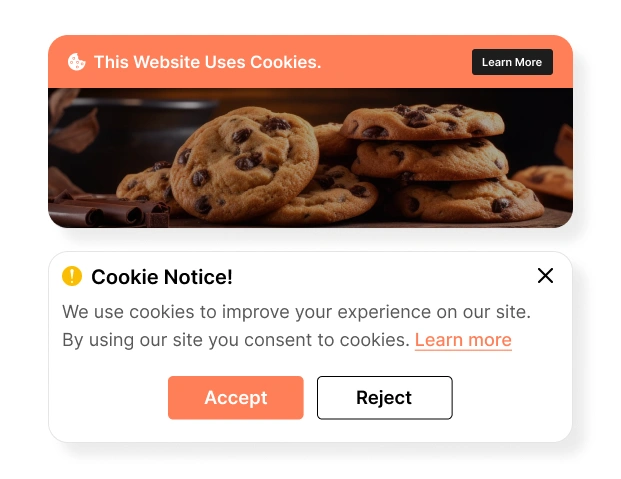Accept cookies with the orange Accept button

point(236,397)
